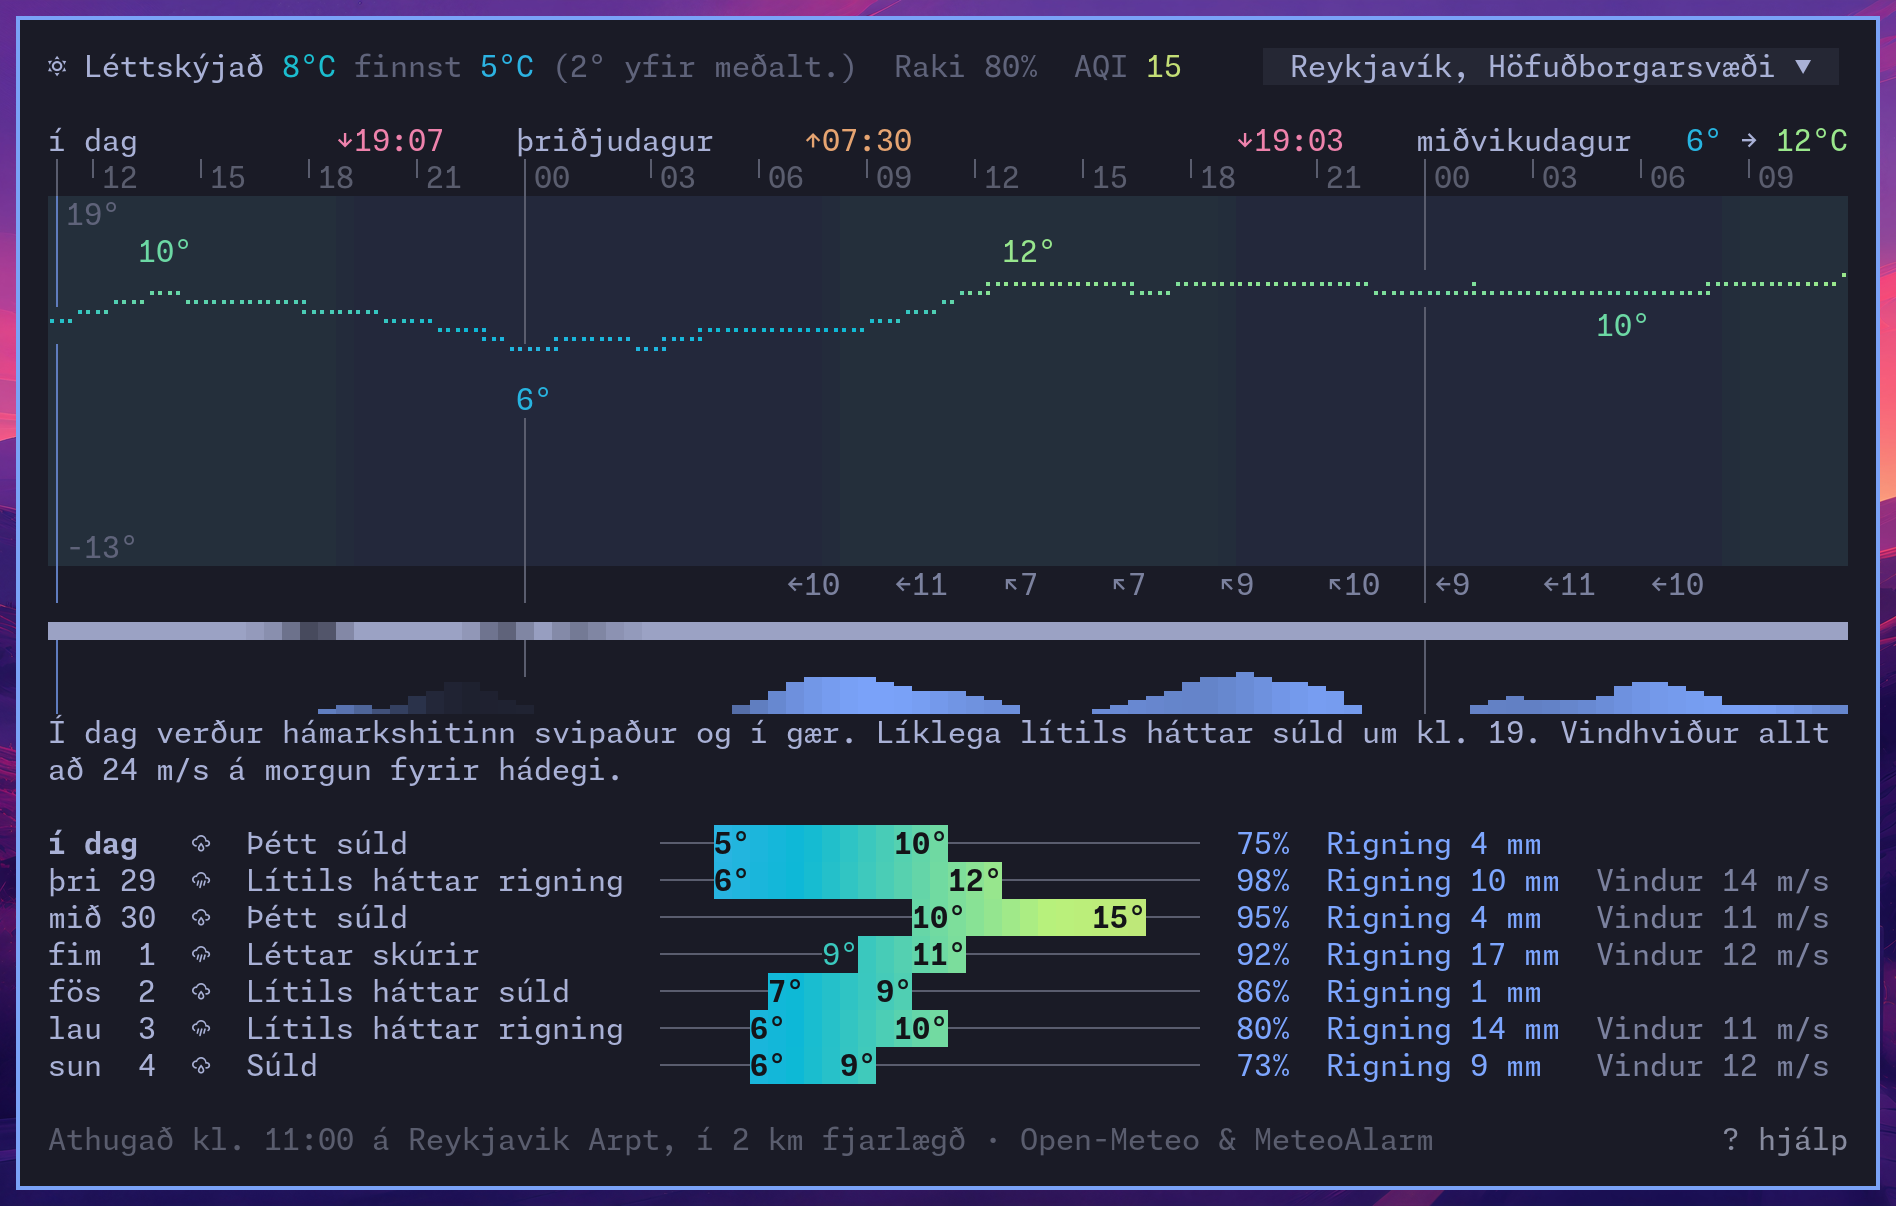This screenshot has height=1206, width=1896.
Task: Select the miðvikudagur day header
Action: click(1523, 141)
